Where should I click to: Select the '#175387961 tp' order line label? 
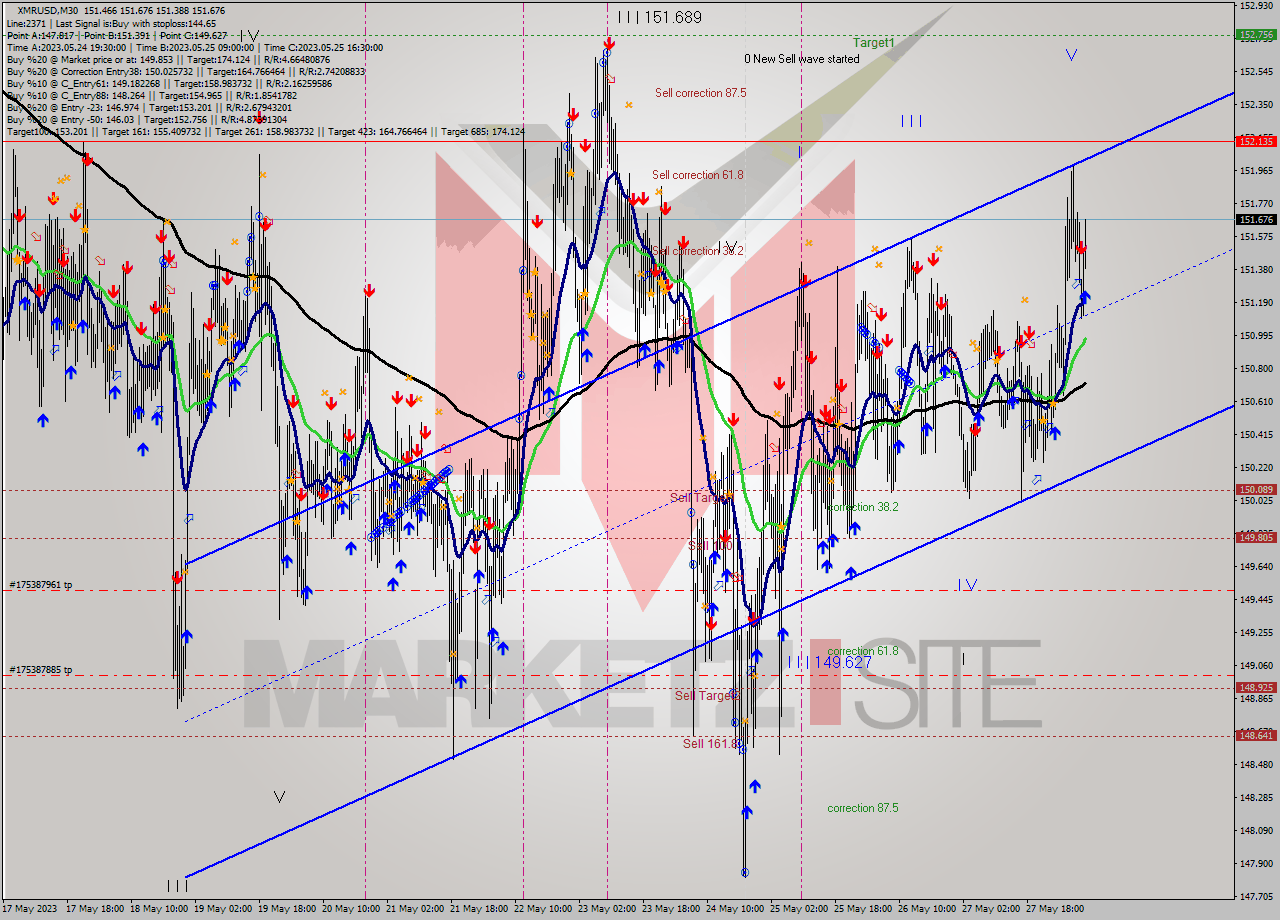40,584
